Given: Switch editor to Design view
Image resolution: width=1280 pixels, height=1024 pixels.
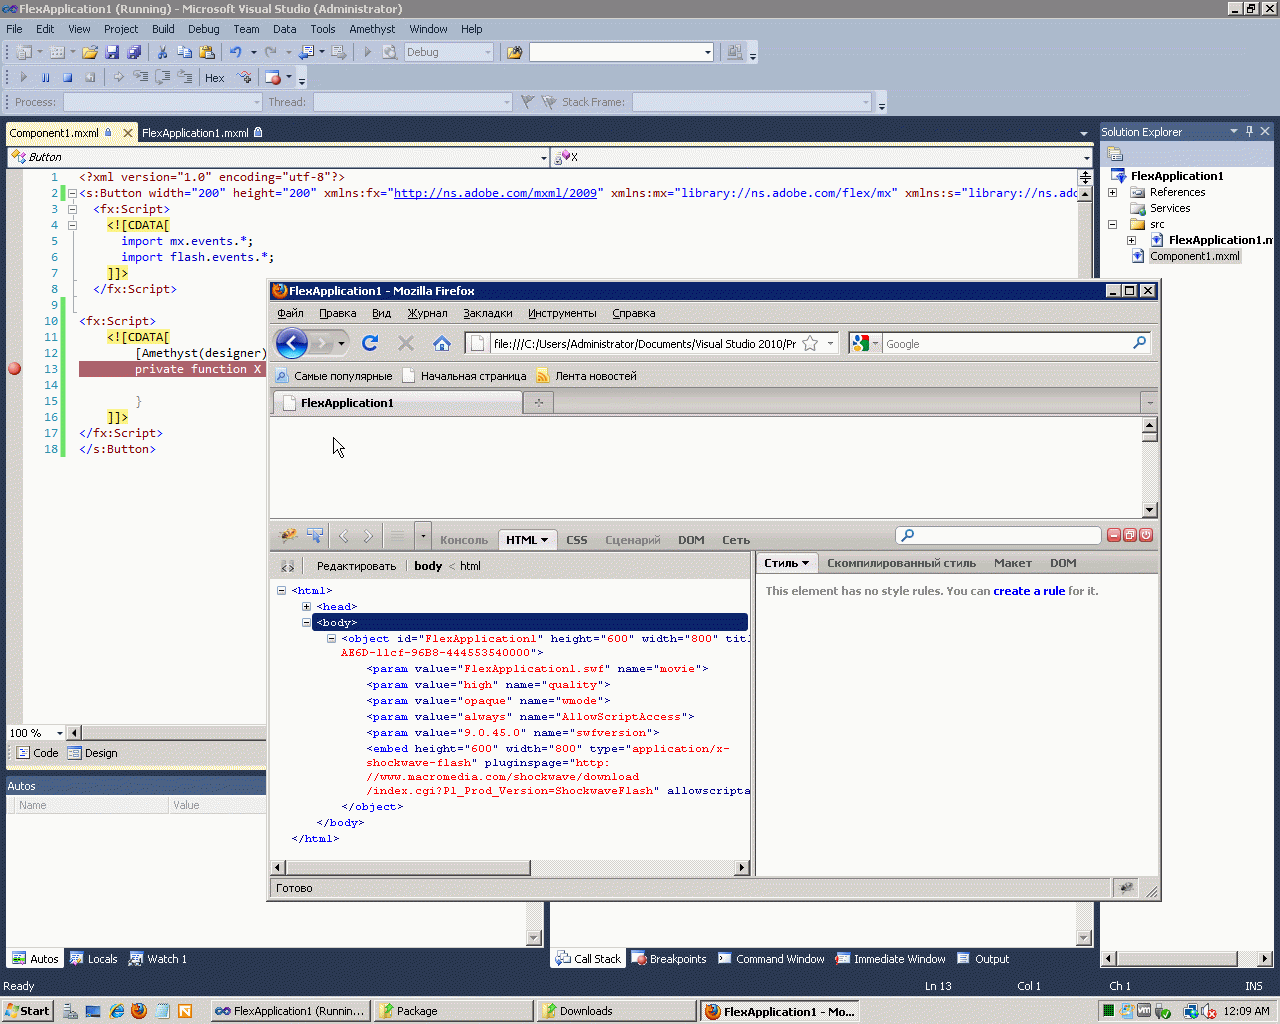Looking at the screenshot, I should (x=93, y=753).
